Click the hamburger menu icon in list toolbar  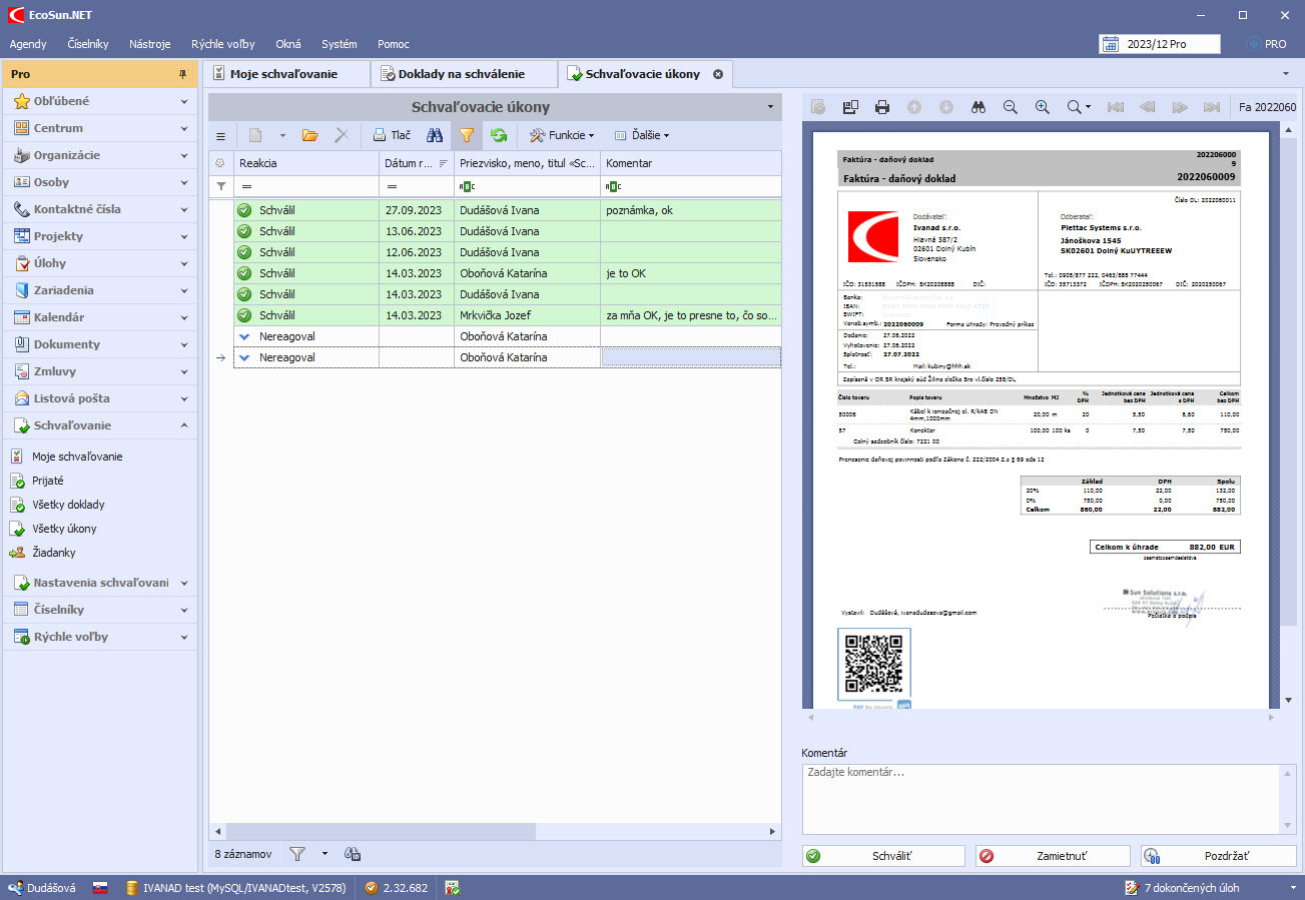221,135
